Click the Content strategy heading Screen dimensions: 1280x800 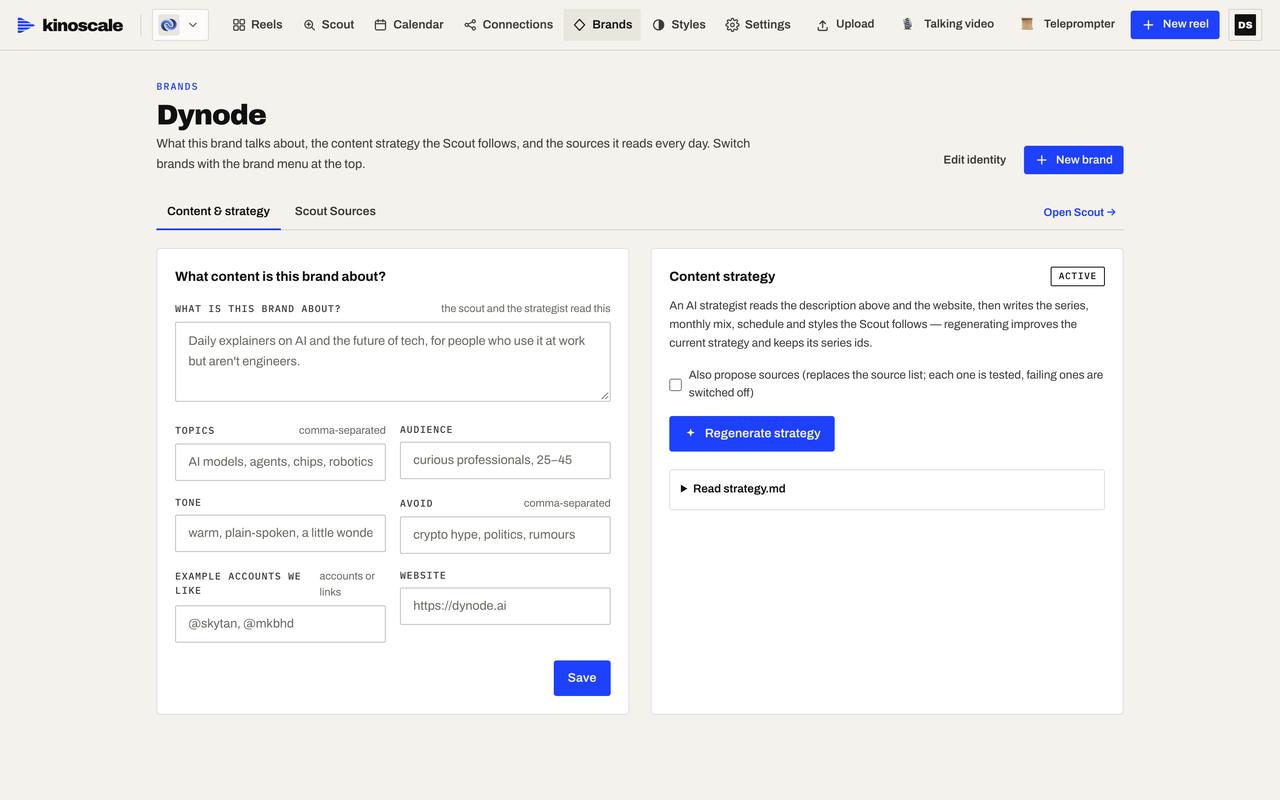[x=722, y=276]
